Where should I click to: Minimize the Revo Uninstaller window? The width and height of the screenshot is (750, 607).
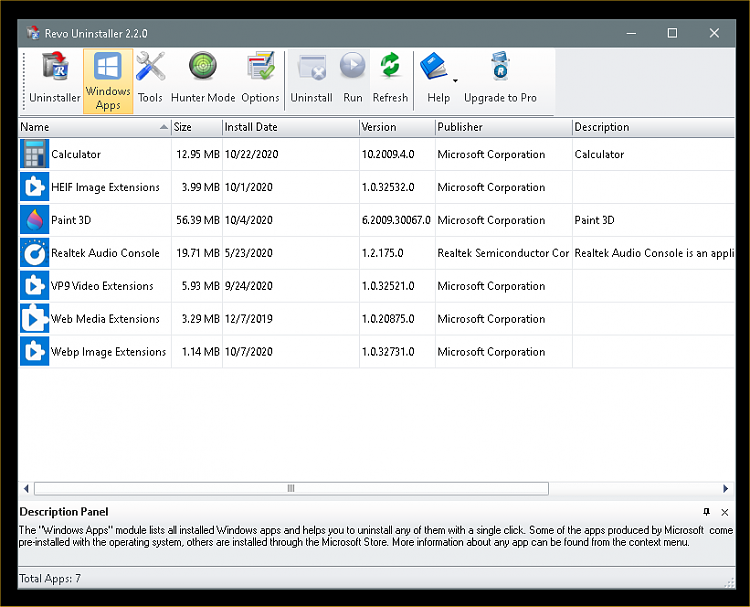coord(631,33)
